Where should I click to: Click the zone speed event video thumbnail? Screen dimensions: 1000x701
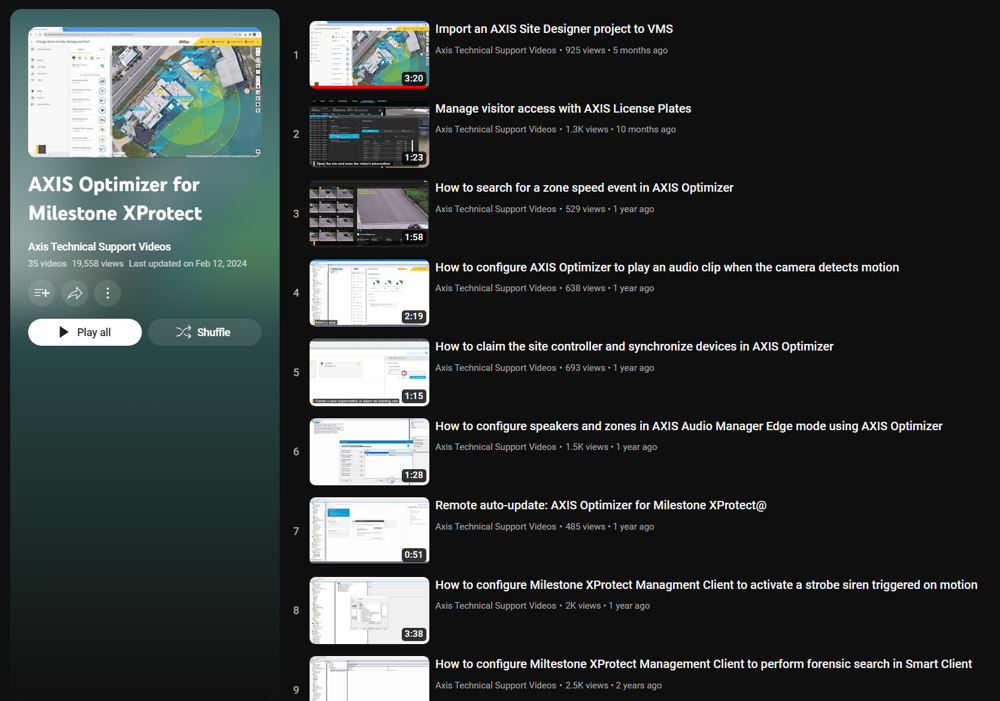(369, 213)
